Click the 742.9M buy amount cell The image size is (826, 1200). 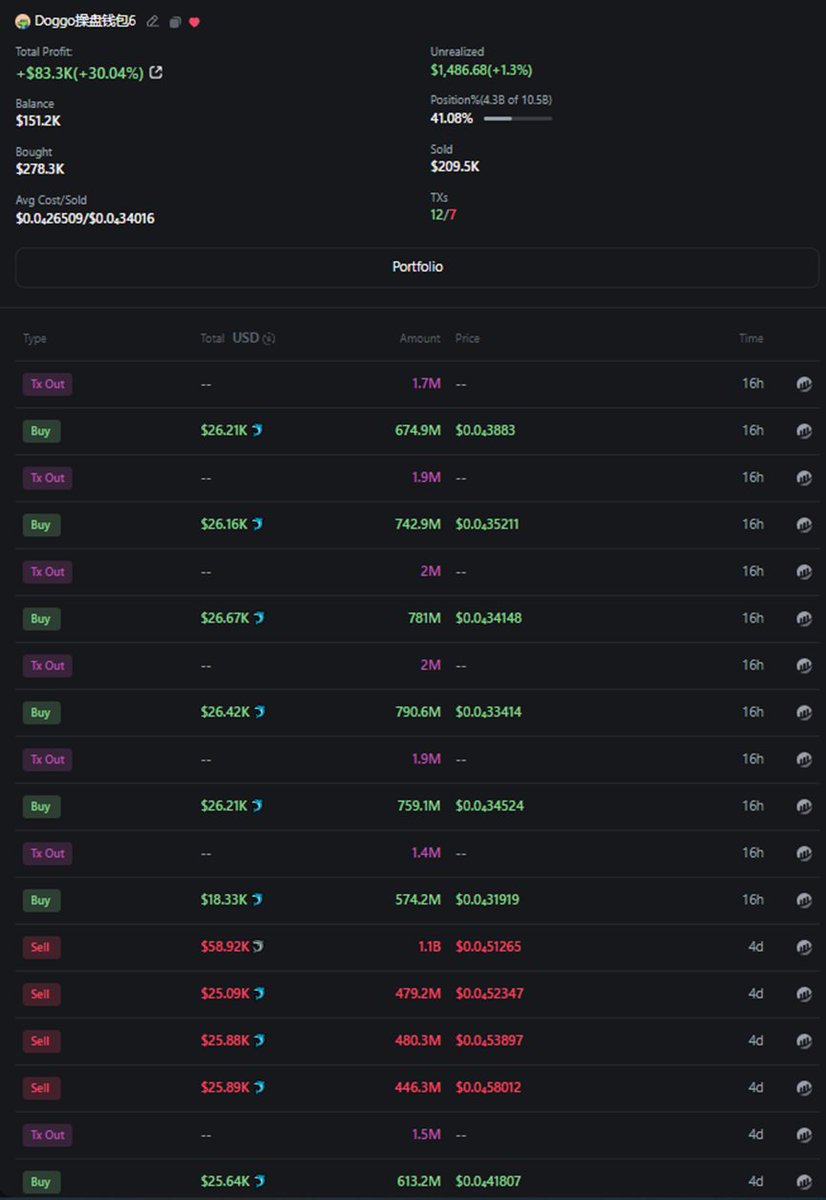[x=418, y=525]
